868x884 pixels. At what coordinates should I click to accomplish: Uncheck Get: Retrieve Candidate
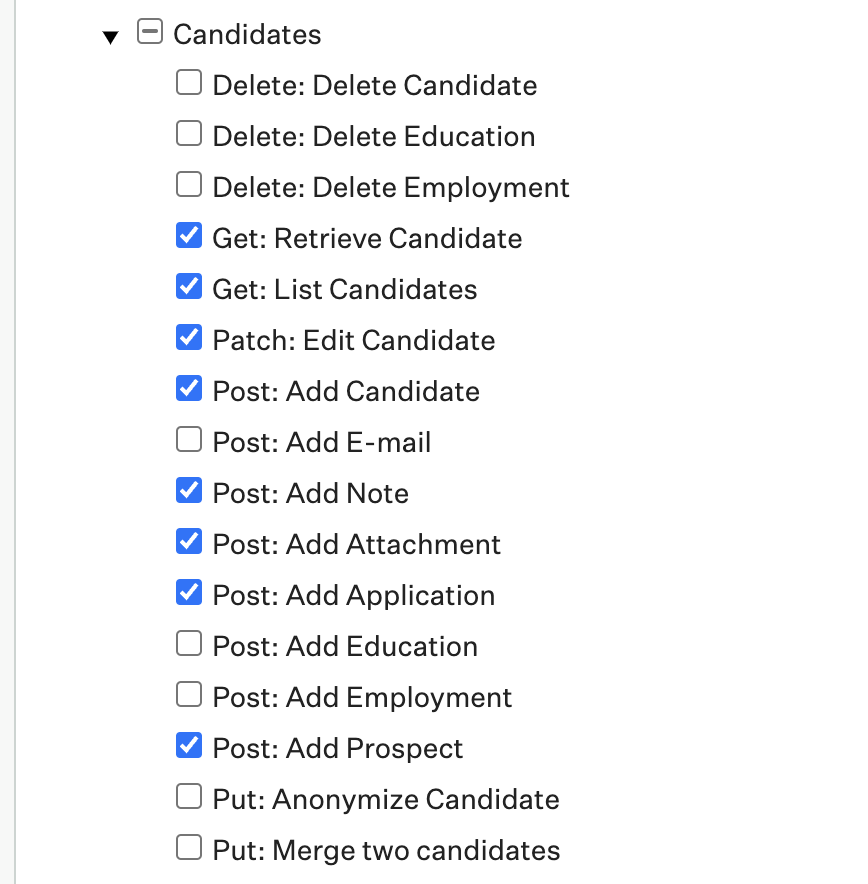point(188,236)
